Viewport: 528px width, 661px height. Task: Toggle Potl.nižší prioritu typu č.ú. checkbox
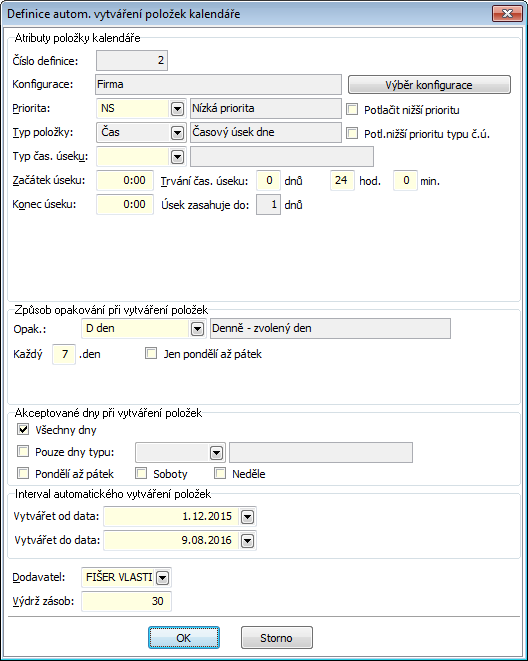pyautogui.click(x=352, y=133)
